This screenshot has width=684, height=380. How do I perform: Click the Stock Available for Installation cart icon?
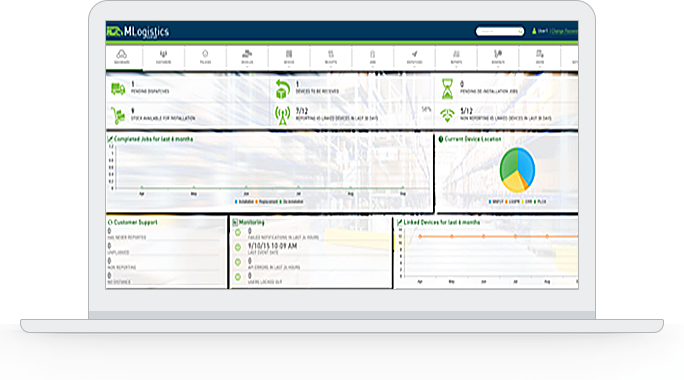pos(118,116)
